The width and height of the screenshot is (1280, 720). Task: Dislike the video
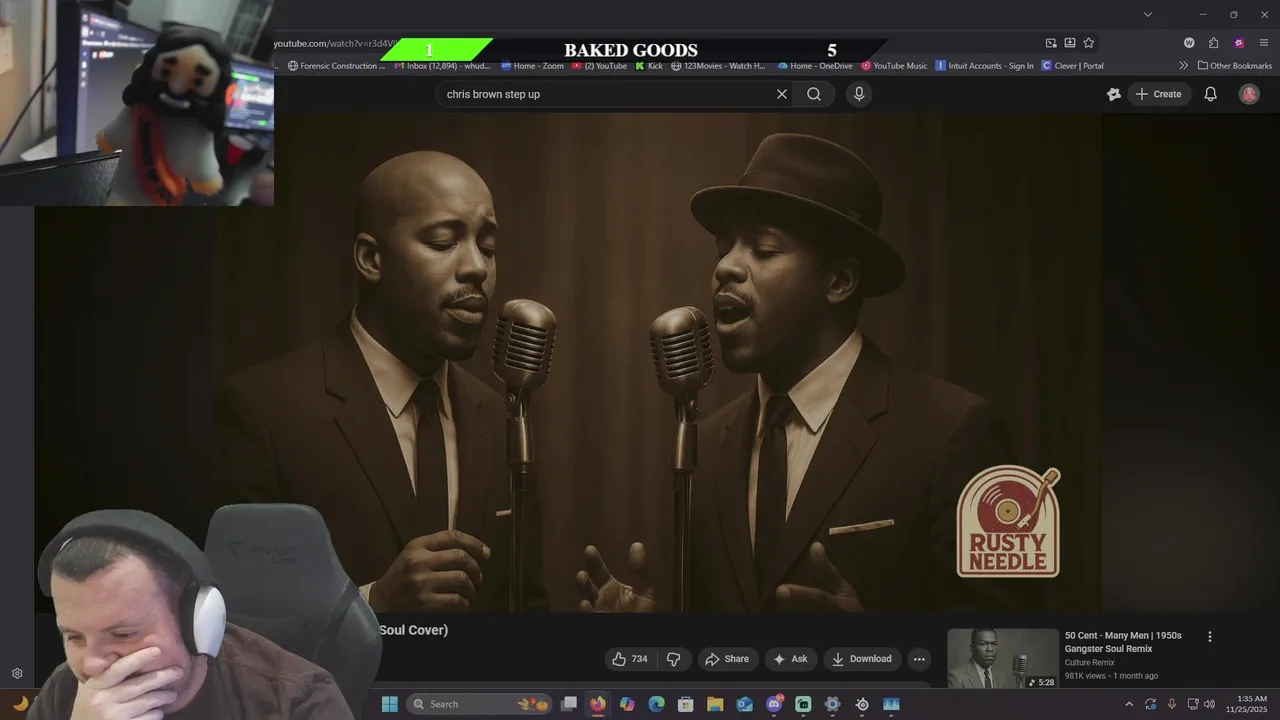[673, 659]
